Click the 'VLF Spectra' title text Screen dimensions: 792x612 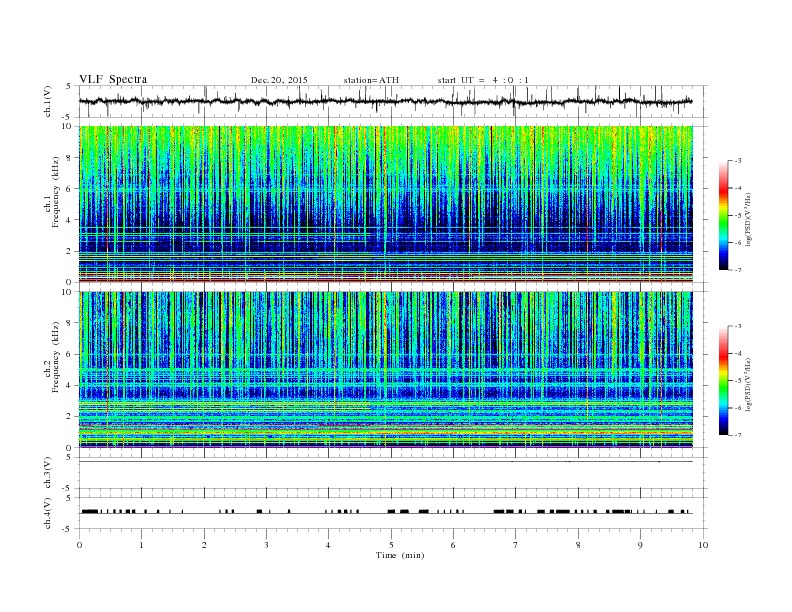coord(113,79)
